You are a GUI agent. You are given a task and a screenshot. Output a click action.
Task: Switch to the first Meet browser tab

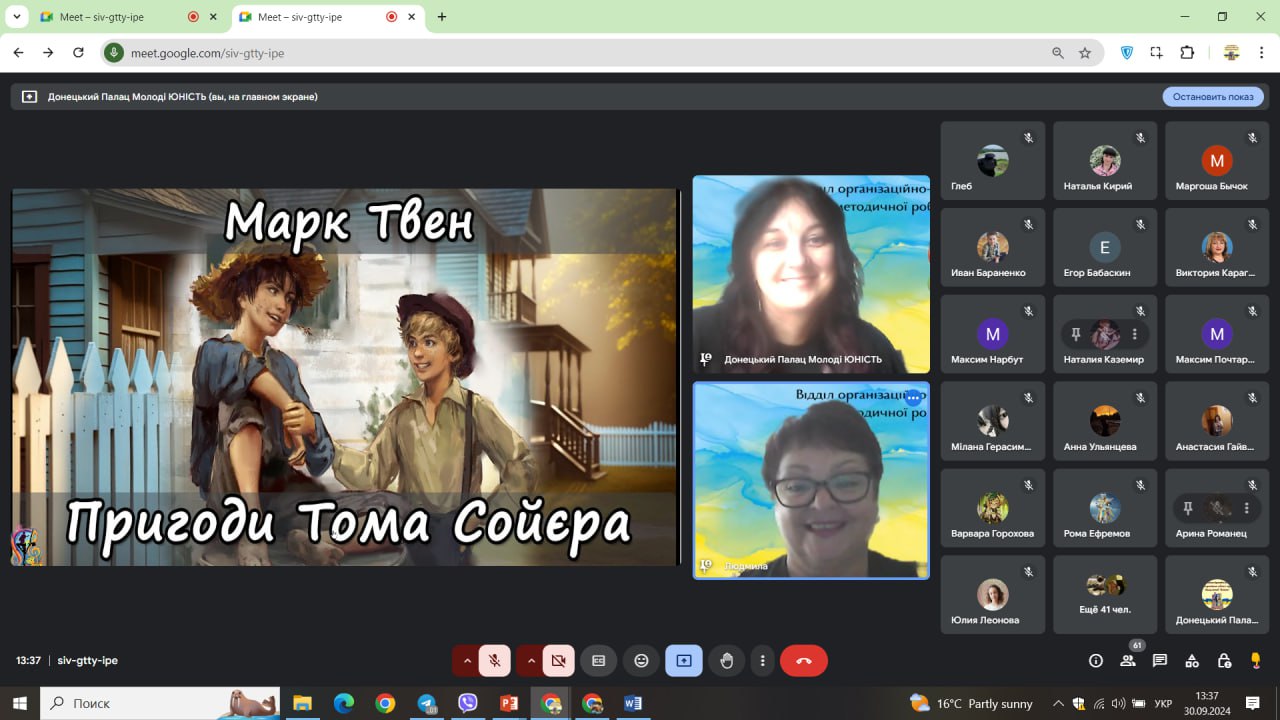coord(118,17)
